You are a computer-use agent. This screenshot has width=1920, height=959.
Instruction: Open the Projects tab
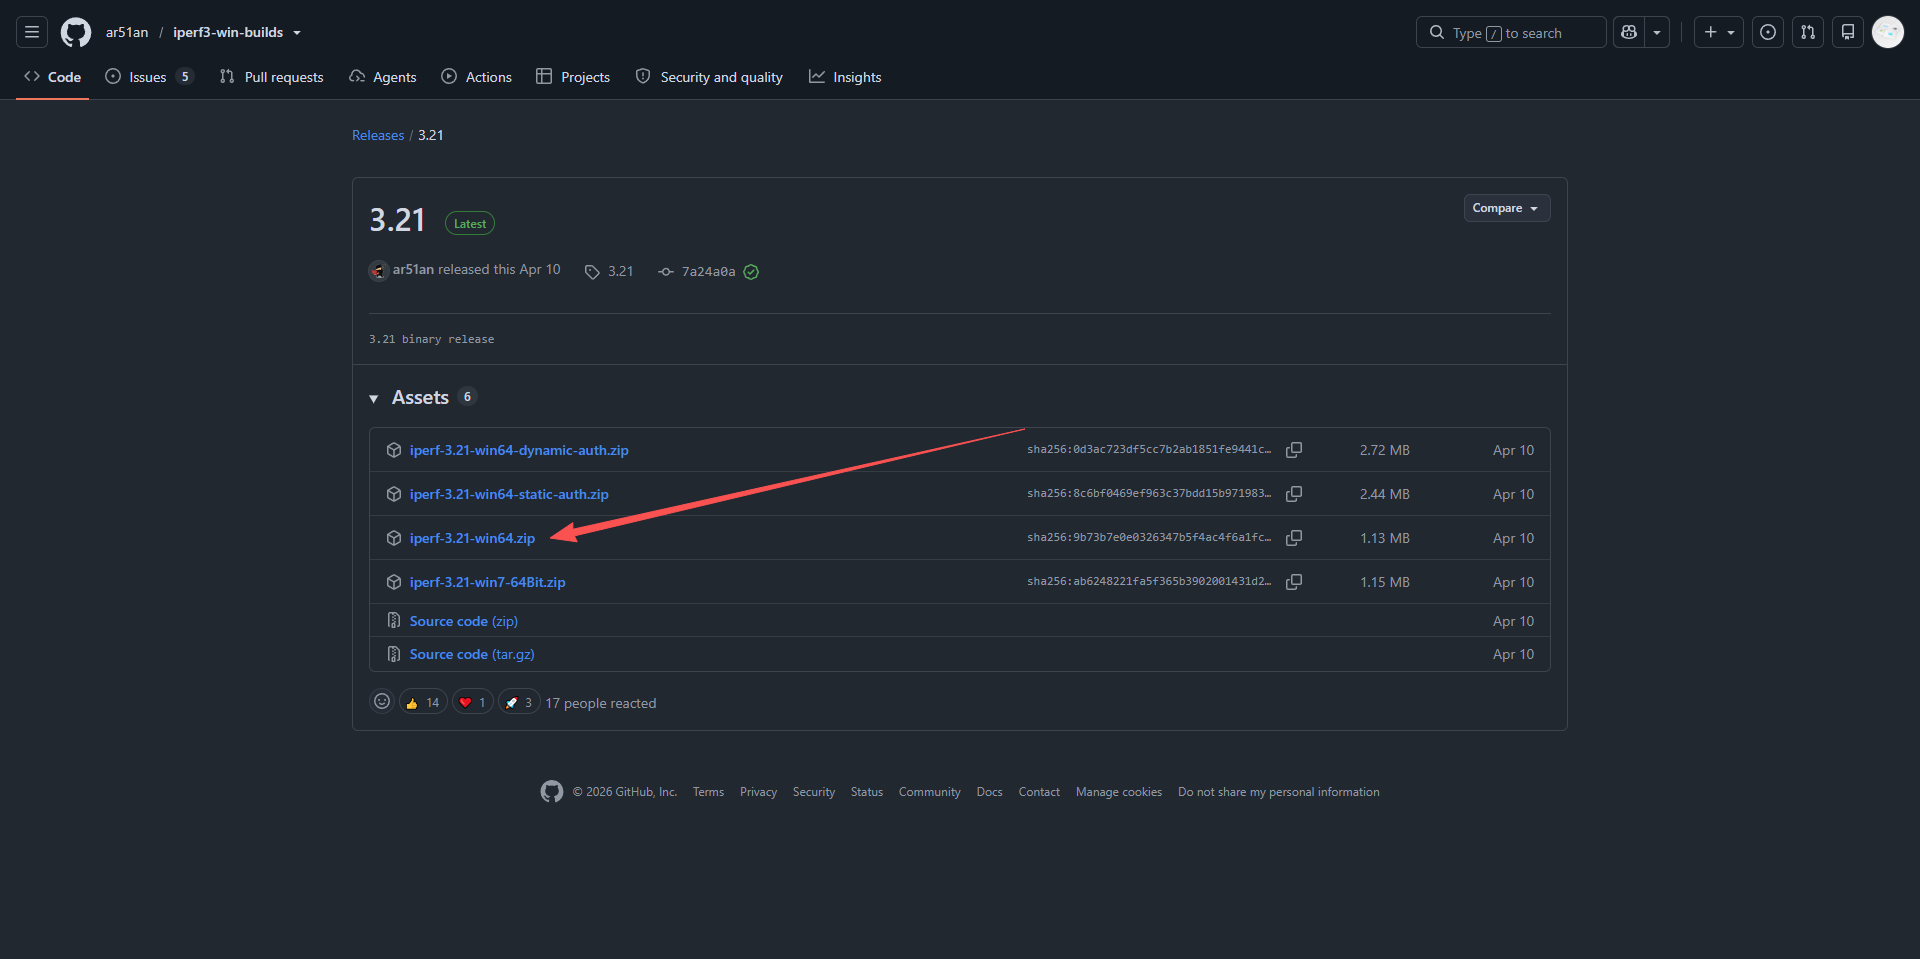pos(573,77)
